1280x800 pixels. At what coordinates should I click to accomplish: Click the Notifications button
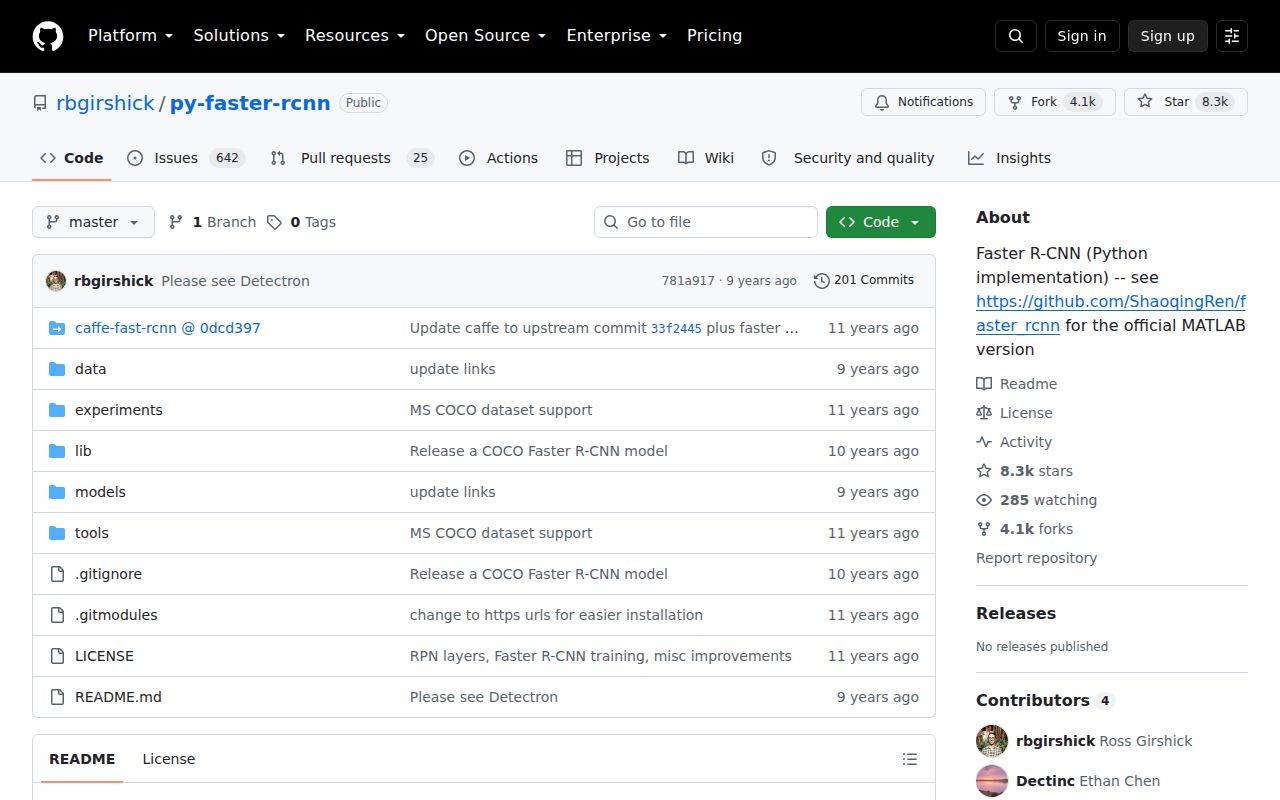(923, 102)
